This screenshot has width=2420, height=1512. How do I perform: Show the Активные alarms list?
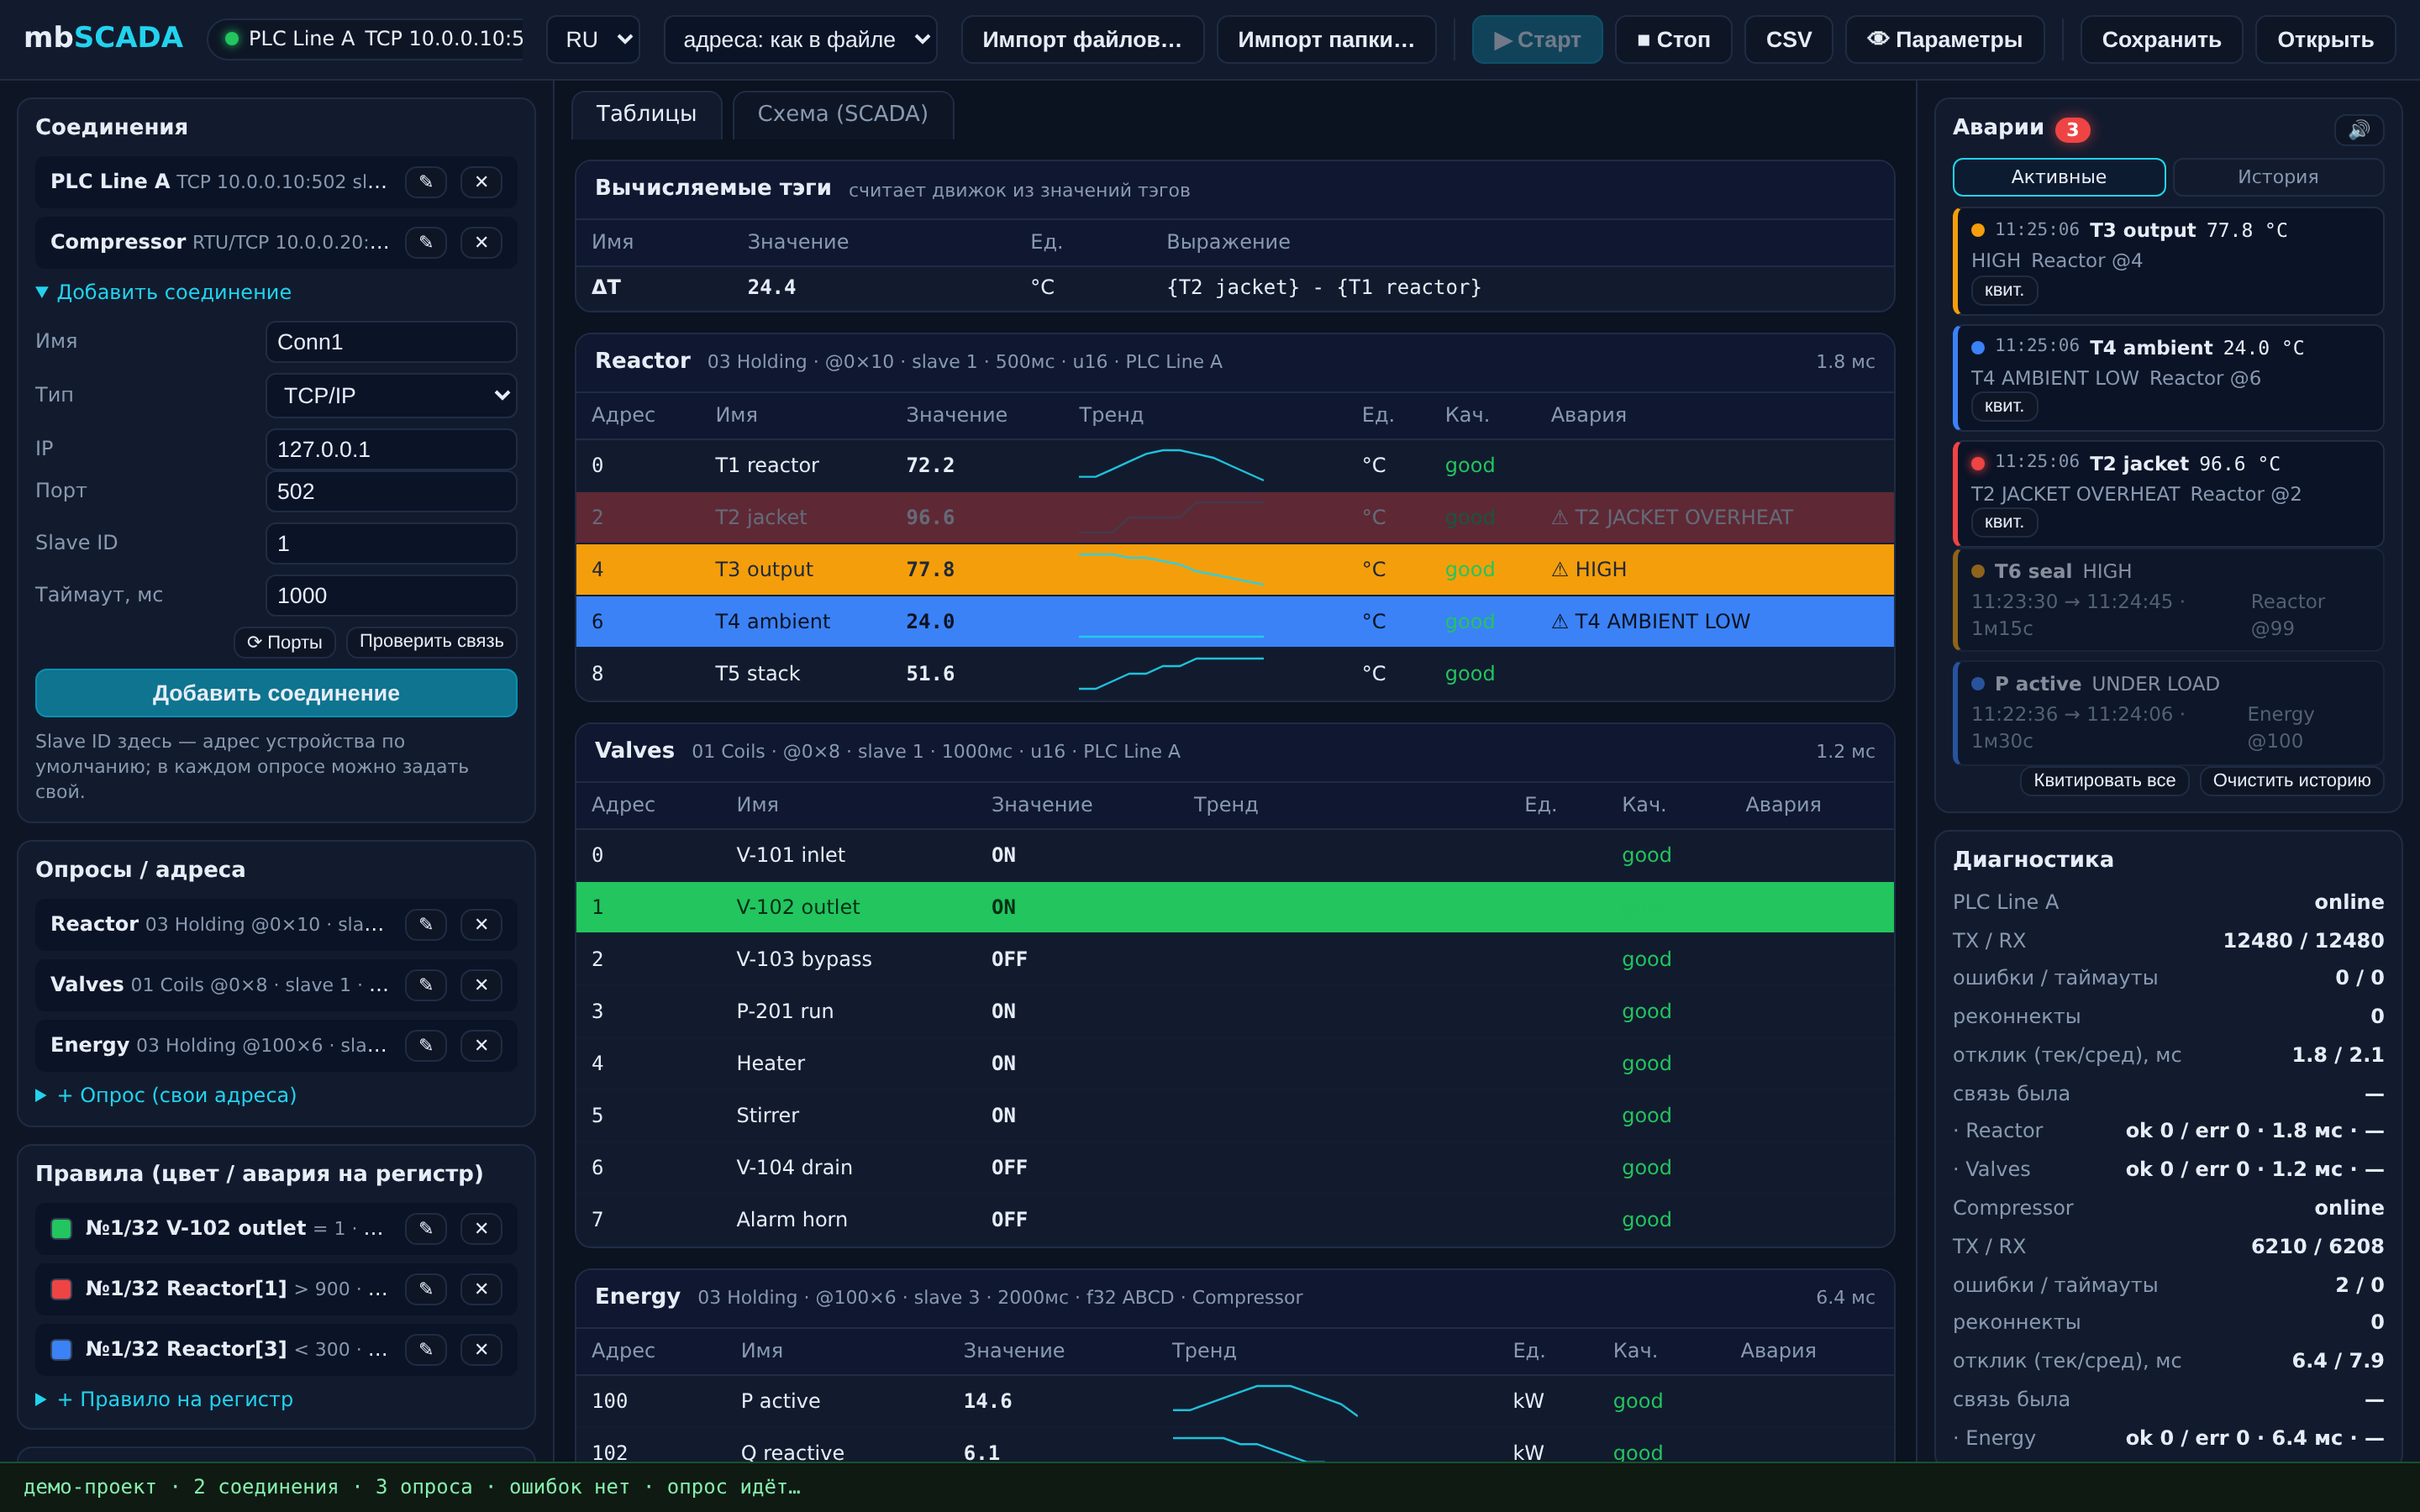coord(2058,177)
